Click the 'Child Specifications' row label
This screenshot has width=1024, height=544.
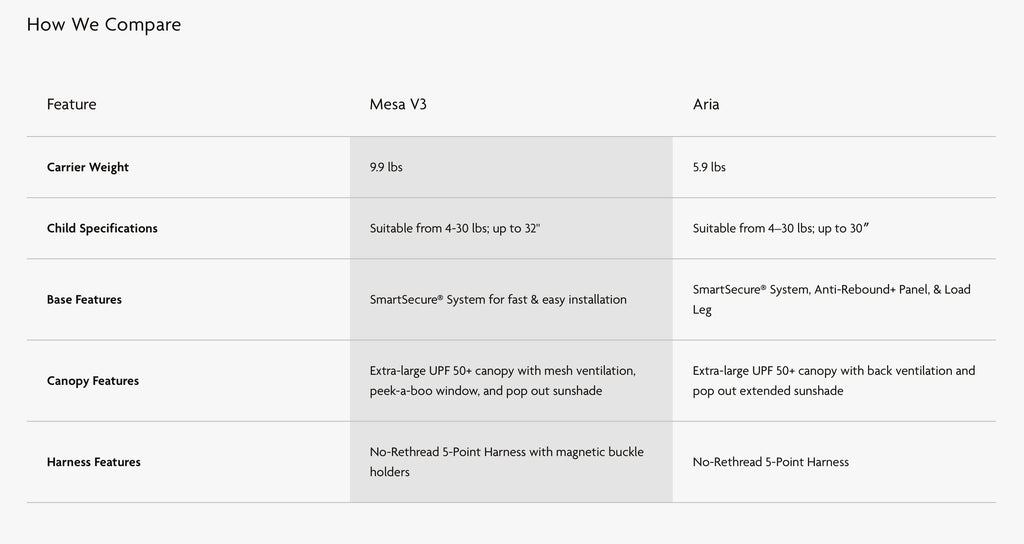[102, 228]
